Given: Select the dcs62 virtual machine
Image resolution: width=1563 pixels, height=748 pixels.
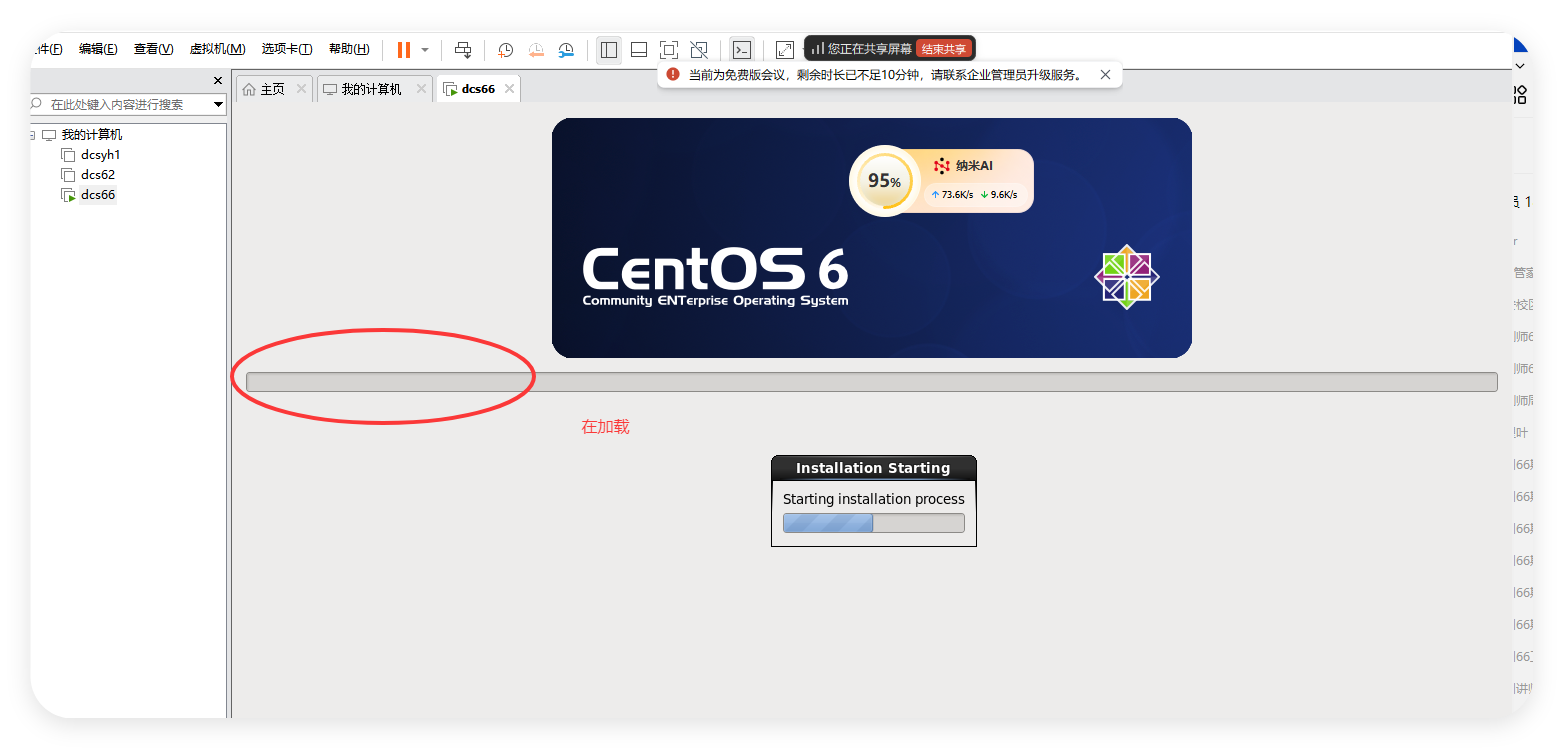Looking at the screenshot, I should click(98, 175).
